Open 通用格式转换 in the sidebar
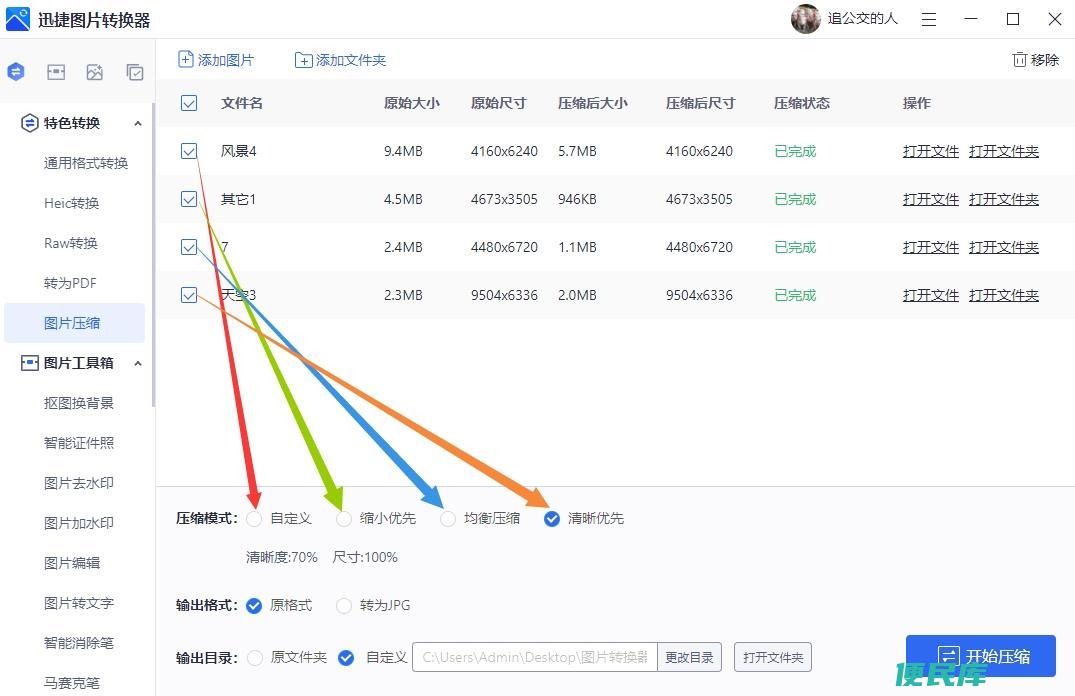 [86, 163]
